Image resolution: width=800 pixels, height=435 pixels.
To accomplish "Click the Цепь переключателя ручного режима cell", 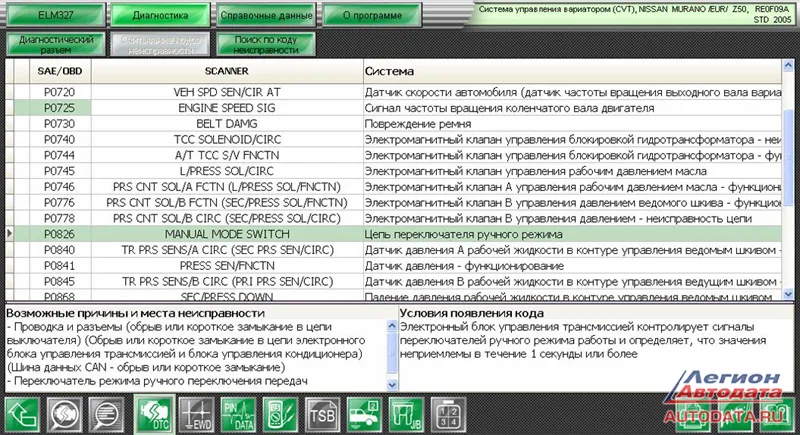I will 572,235.
